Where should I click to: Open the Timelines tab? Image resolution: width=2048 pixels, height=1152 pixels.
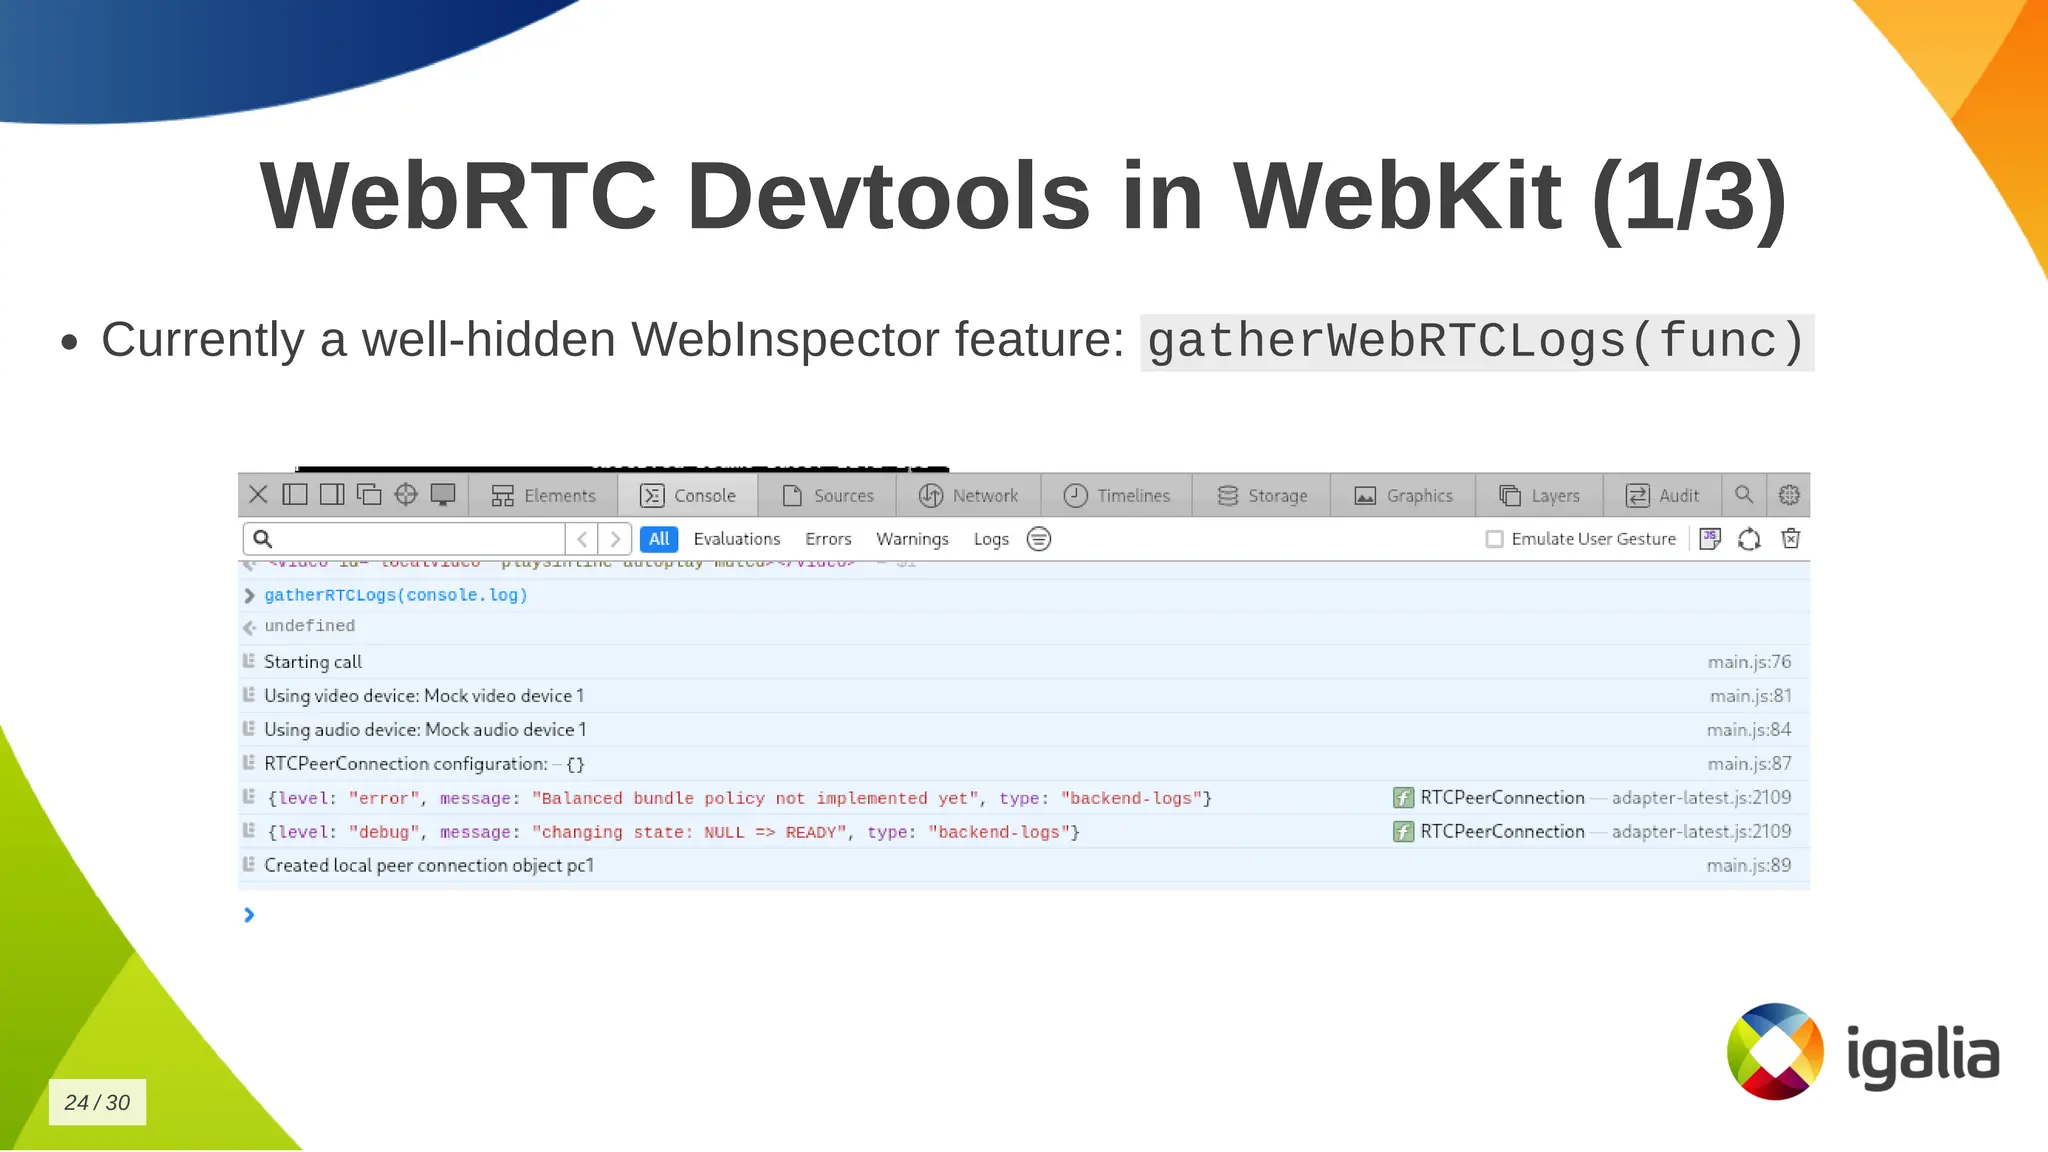point(1116,495)
